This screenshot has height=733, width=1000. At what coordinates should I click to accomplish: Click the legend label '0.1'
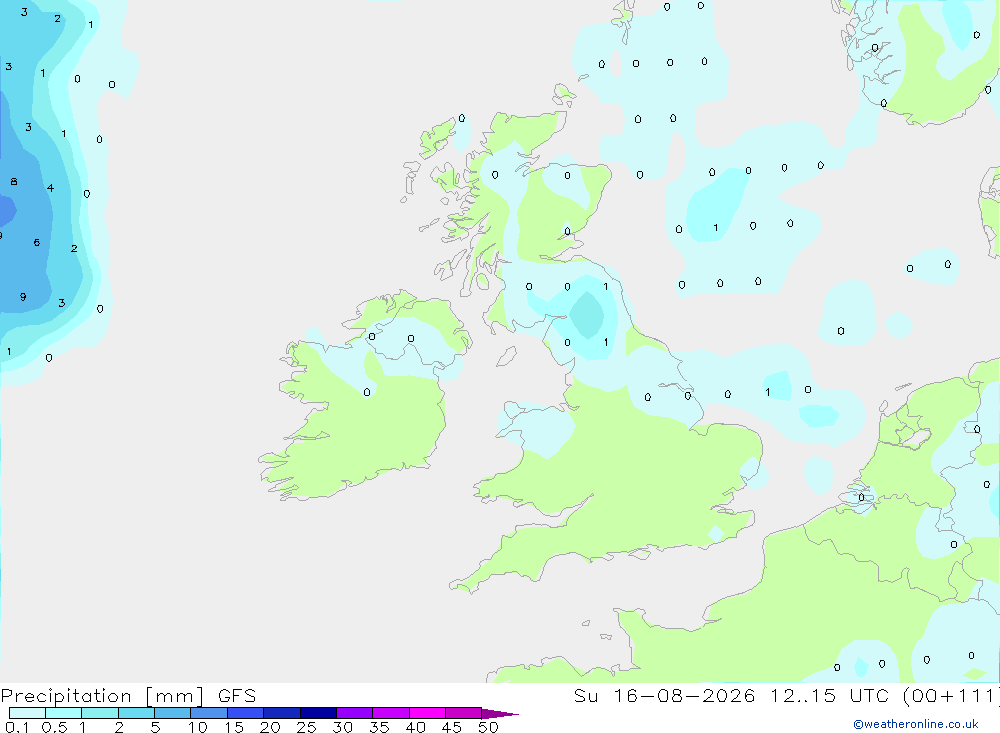(17, 727)
